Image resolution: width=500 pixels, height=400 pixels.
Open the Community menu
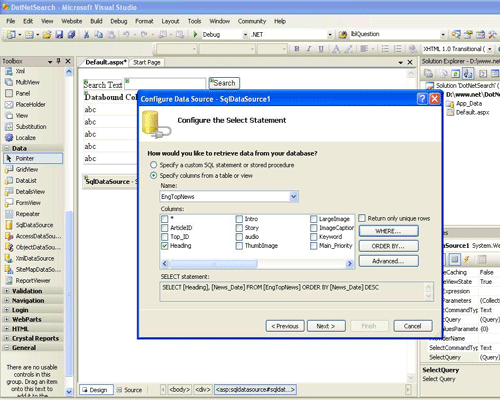pyautogui.click(x=252, y=21)
